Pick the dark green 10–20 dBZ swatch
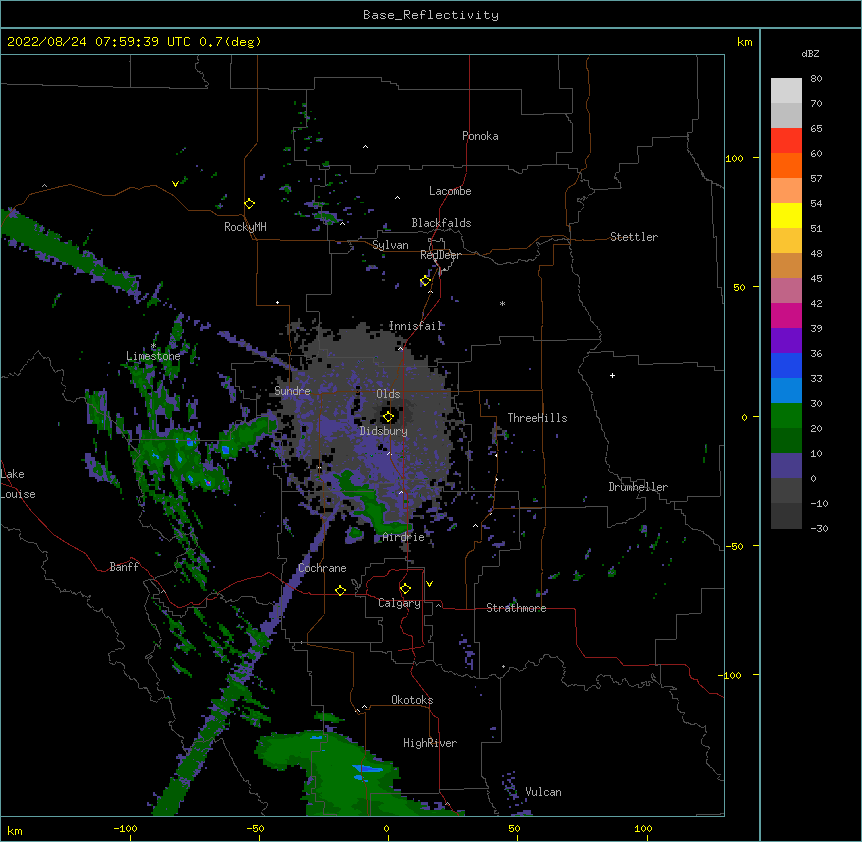This screenshot has width=862, height=842. 786,441
